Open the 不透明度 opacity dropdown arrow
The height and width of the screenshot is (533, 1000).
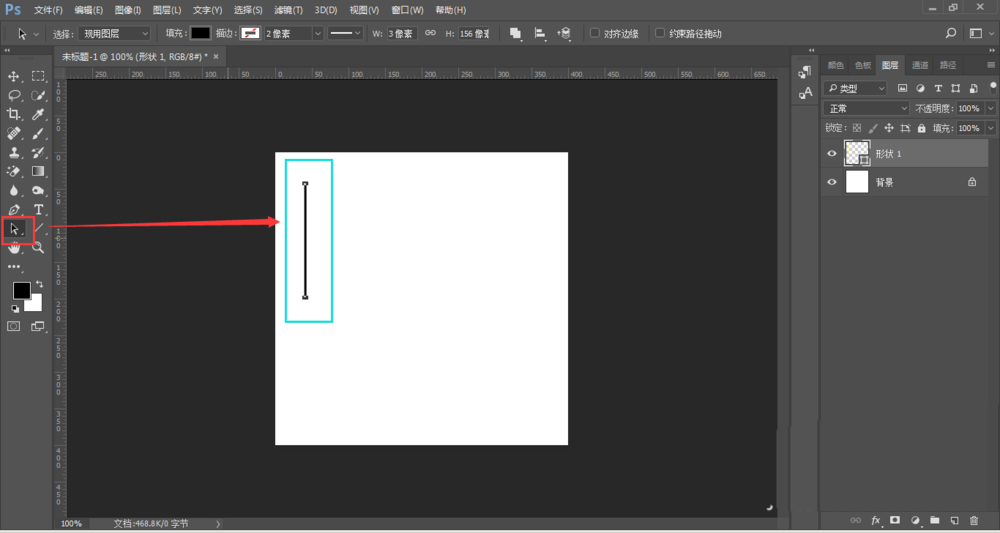[x=991, y=108]
